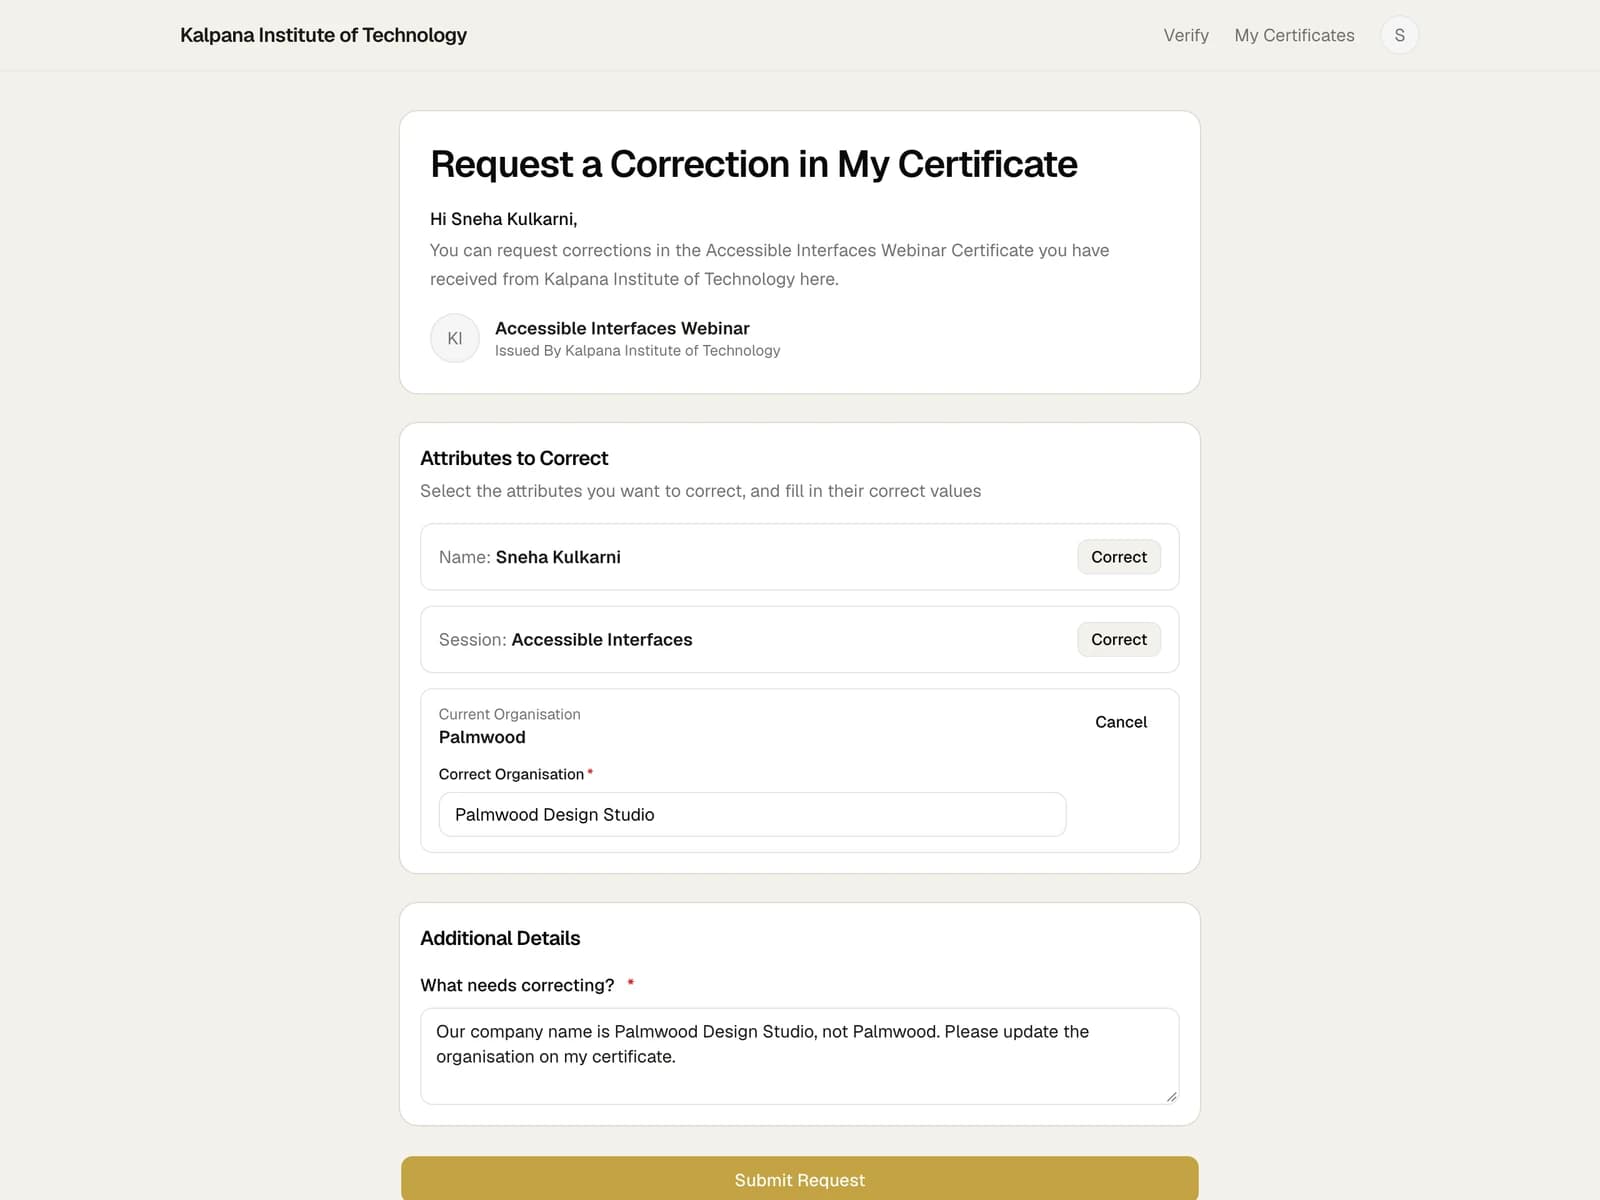Image resolution: width=1600 pixels, height=1200 pixels.
Task: Grab the textarea resize handle corner
Action: click(x=1171, y=1096)
